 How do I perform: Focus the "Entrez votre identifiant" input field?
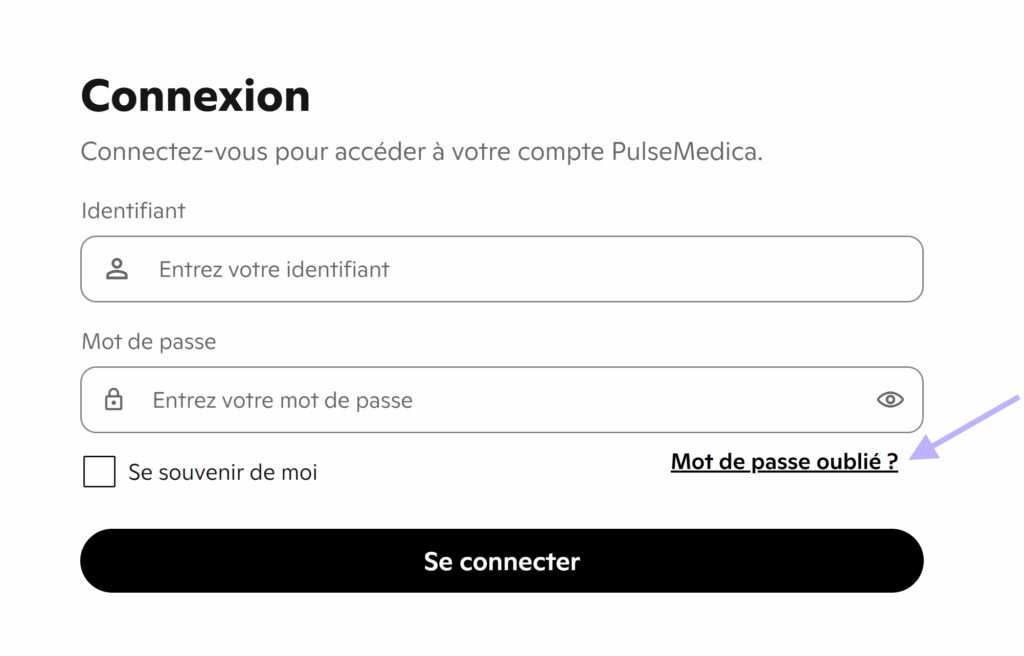[500, 269]
